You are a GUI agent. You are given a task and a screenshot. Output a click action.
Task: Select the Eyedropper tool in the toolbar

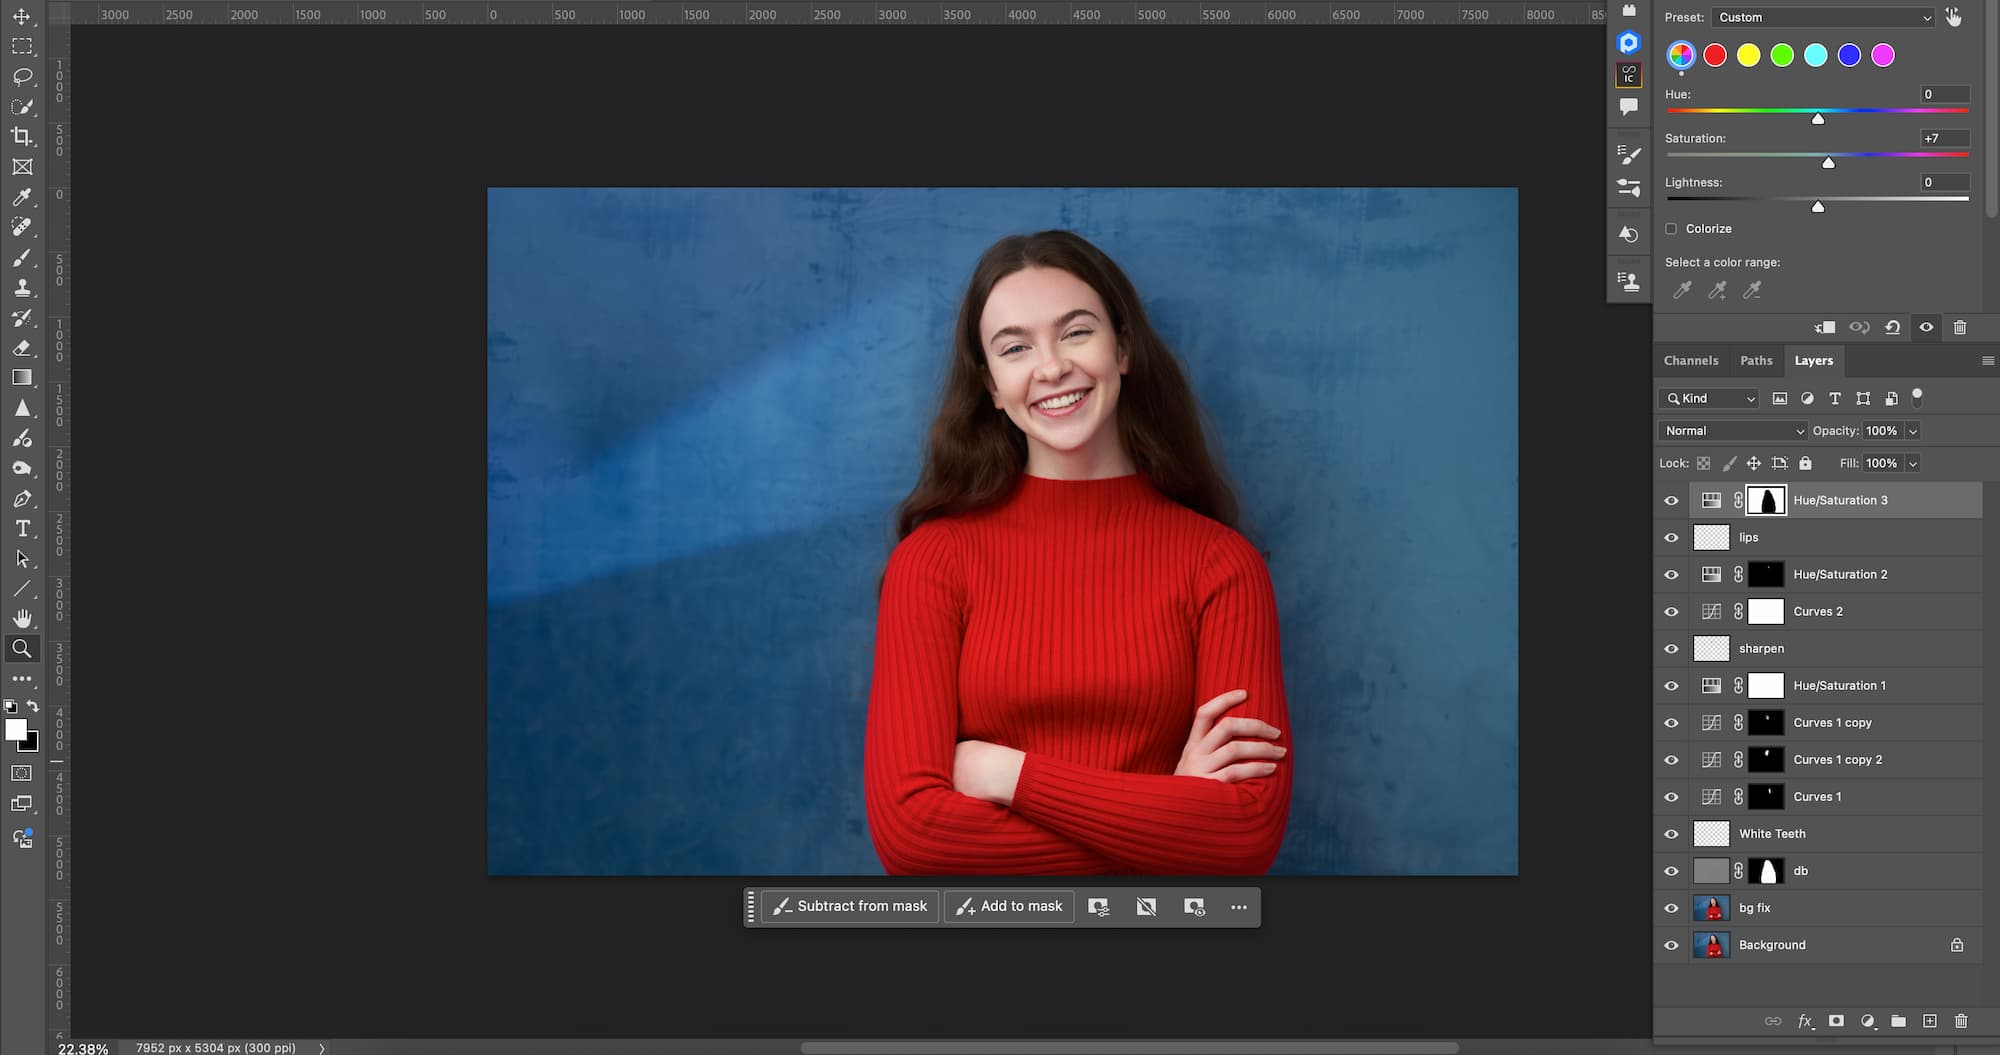click(x=21, y=197)
